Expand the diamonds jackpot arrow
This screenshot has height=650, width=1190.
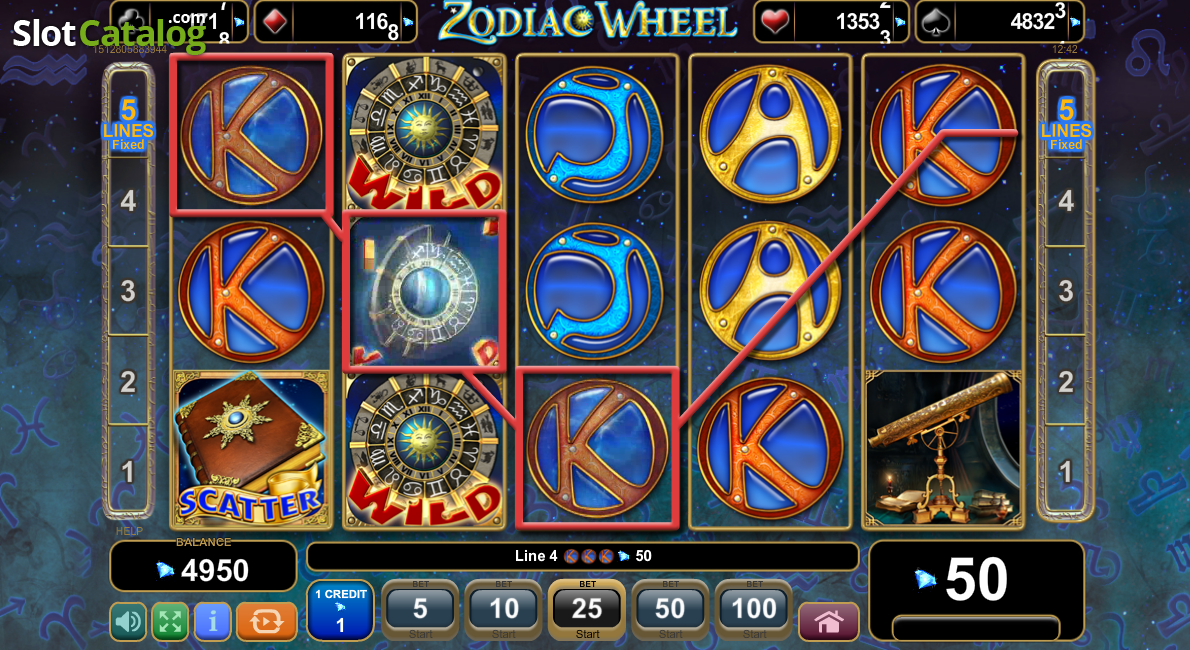[408, 23]
